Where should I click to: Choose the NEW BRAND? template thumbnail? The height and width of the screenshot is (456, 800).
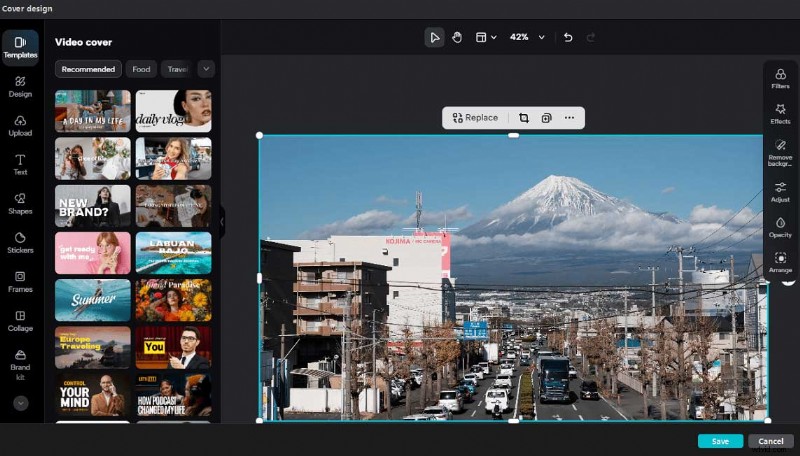pyautogui.click(x=93, y=205)
